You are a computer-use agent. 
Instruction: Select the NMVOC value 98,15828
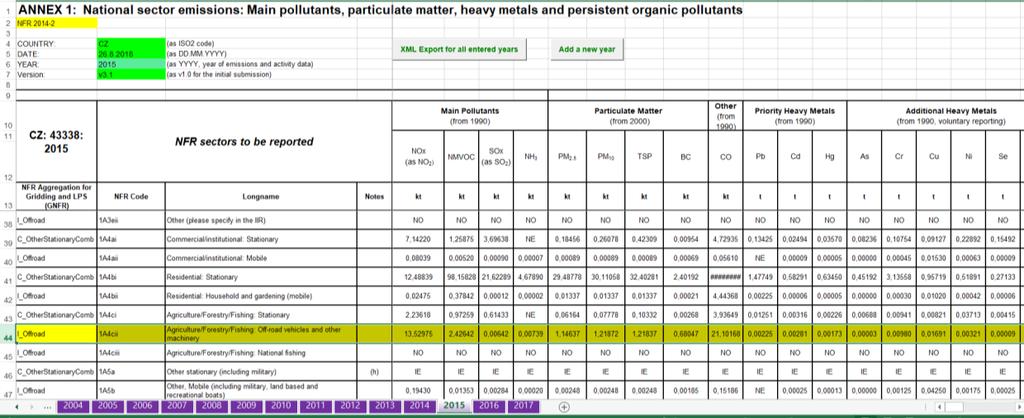click(x=461, y=277)
